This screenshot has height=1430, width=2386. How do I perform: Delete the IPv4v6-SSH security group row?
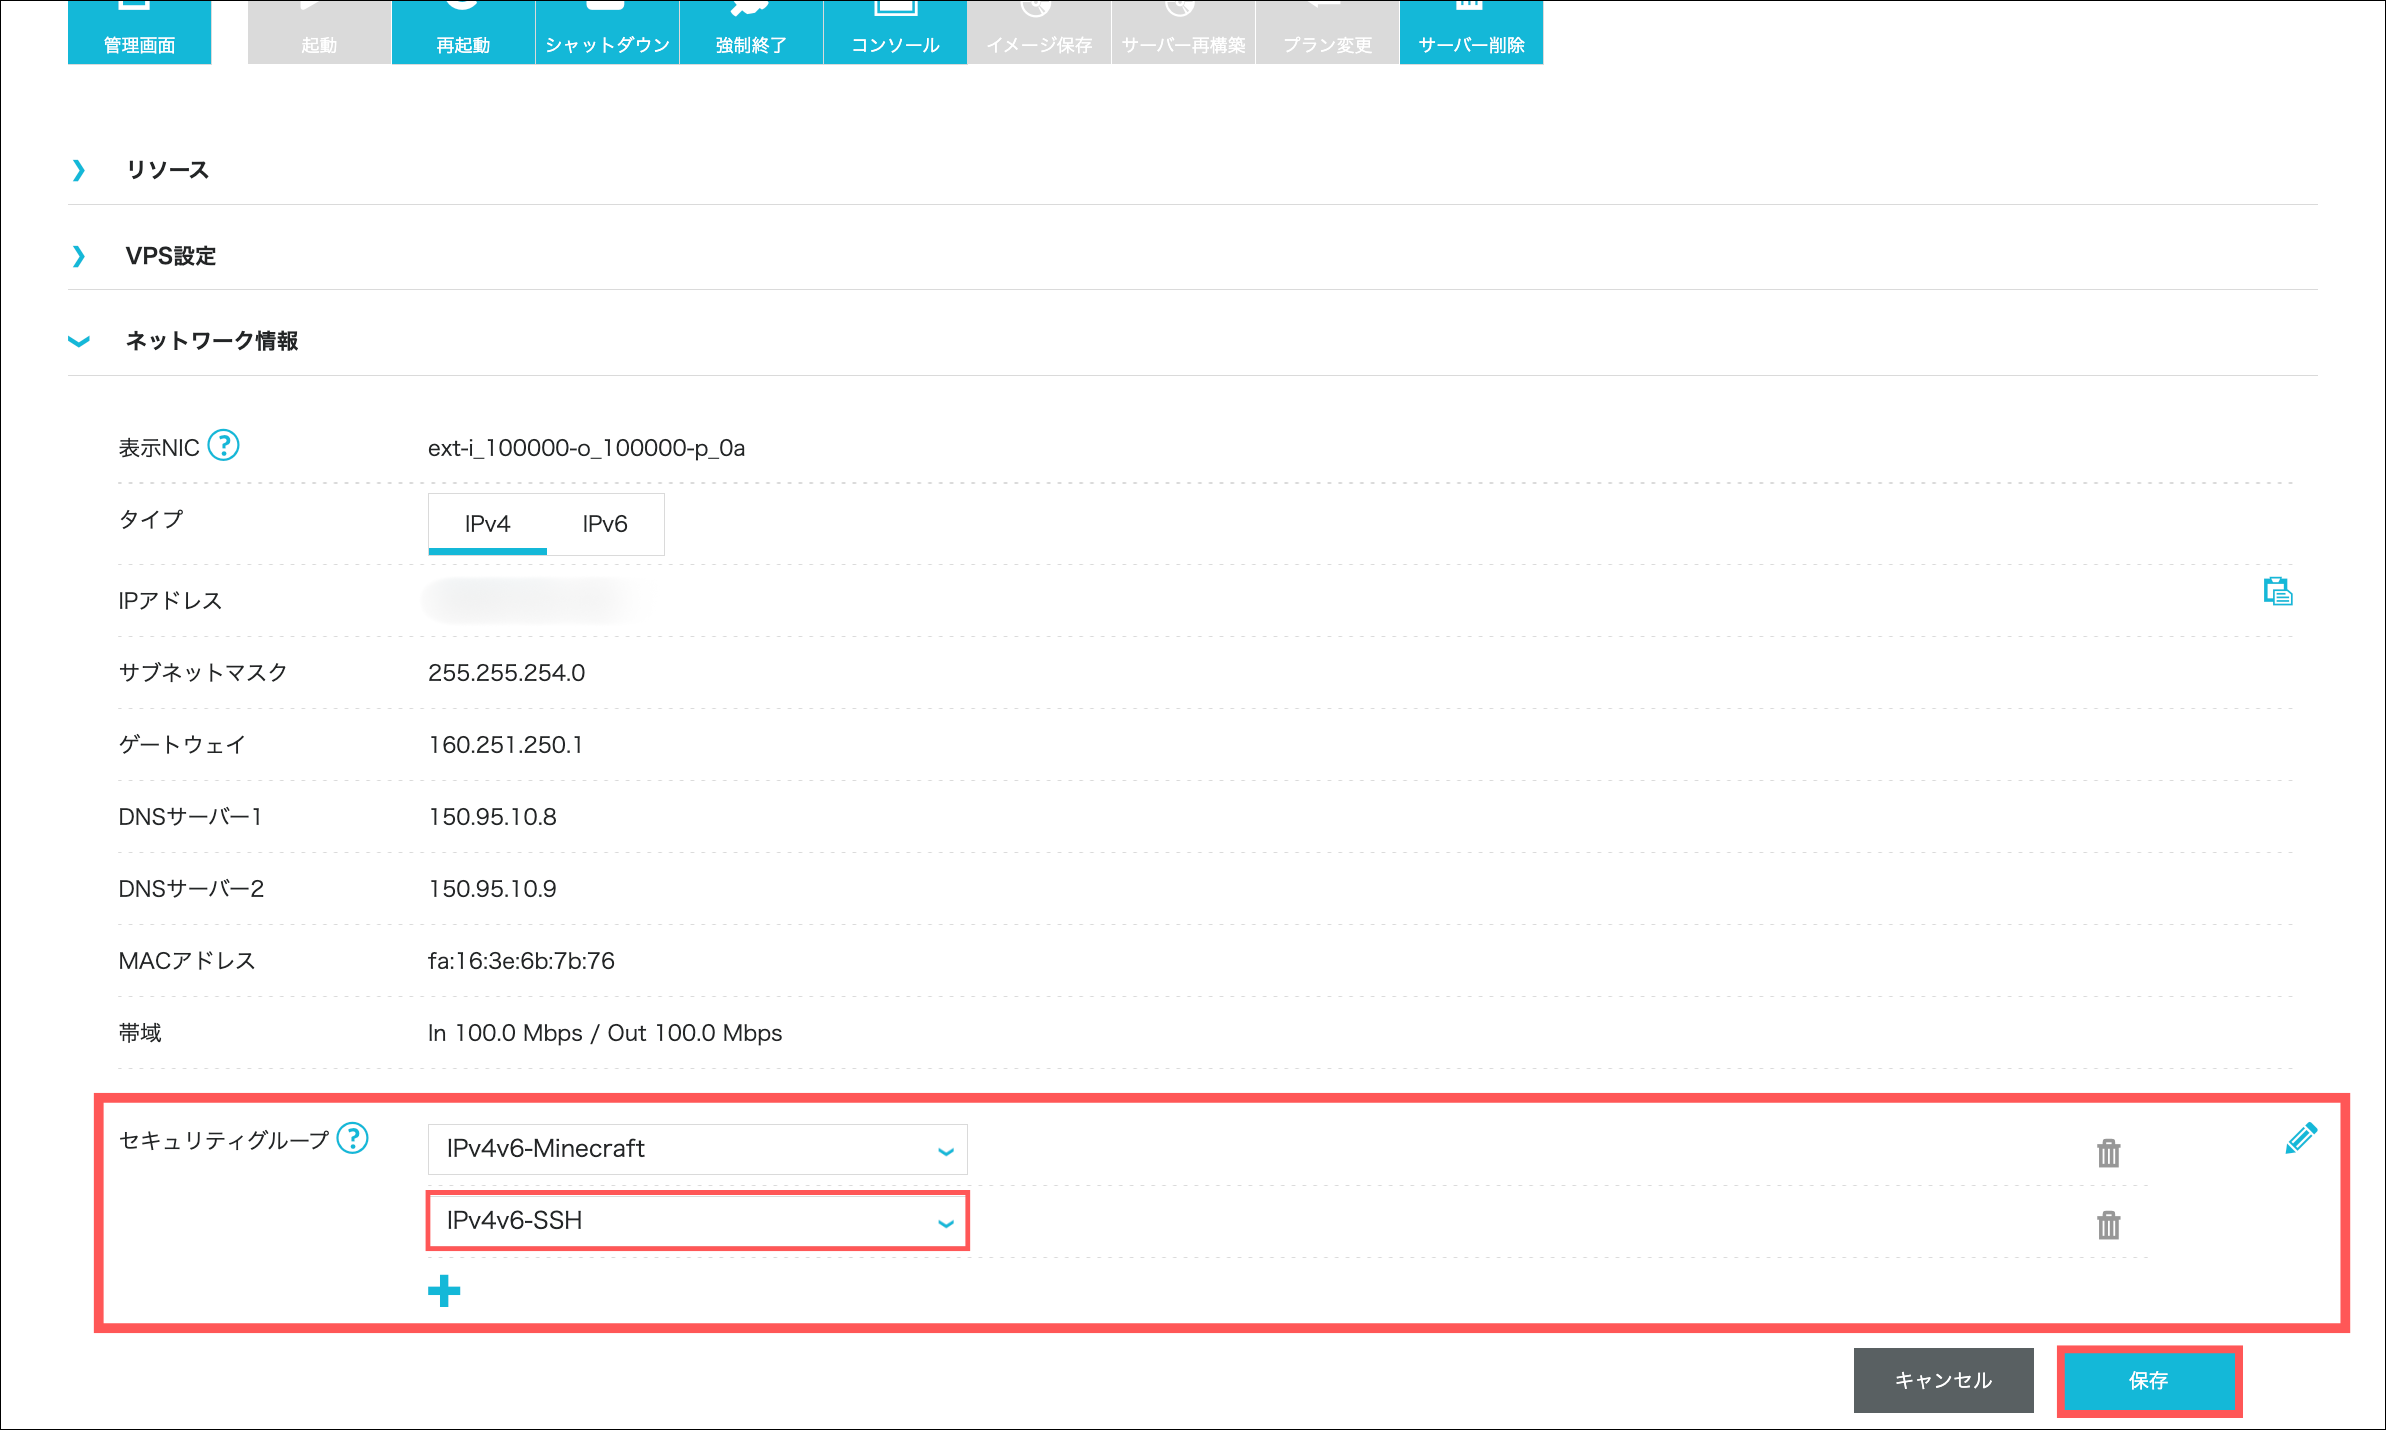[2108, 1225]
